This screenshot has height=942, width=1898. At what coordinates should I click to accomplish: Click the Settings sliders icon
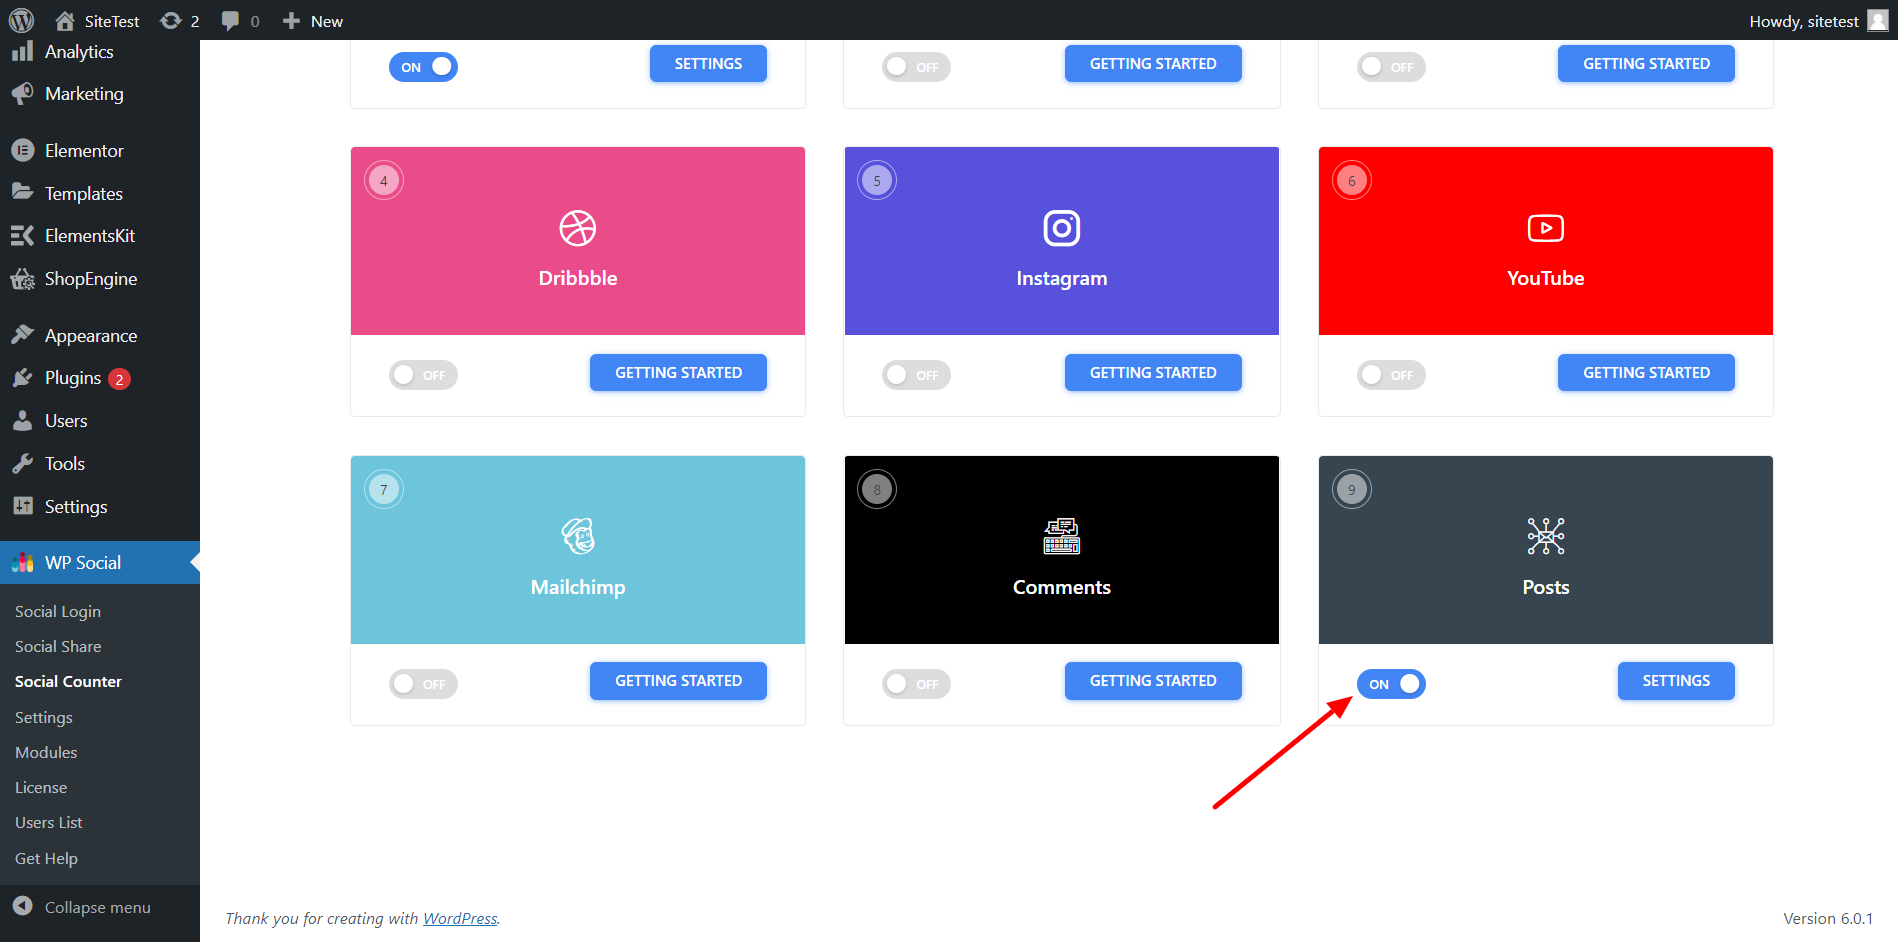22,506
